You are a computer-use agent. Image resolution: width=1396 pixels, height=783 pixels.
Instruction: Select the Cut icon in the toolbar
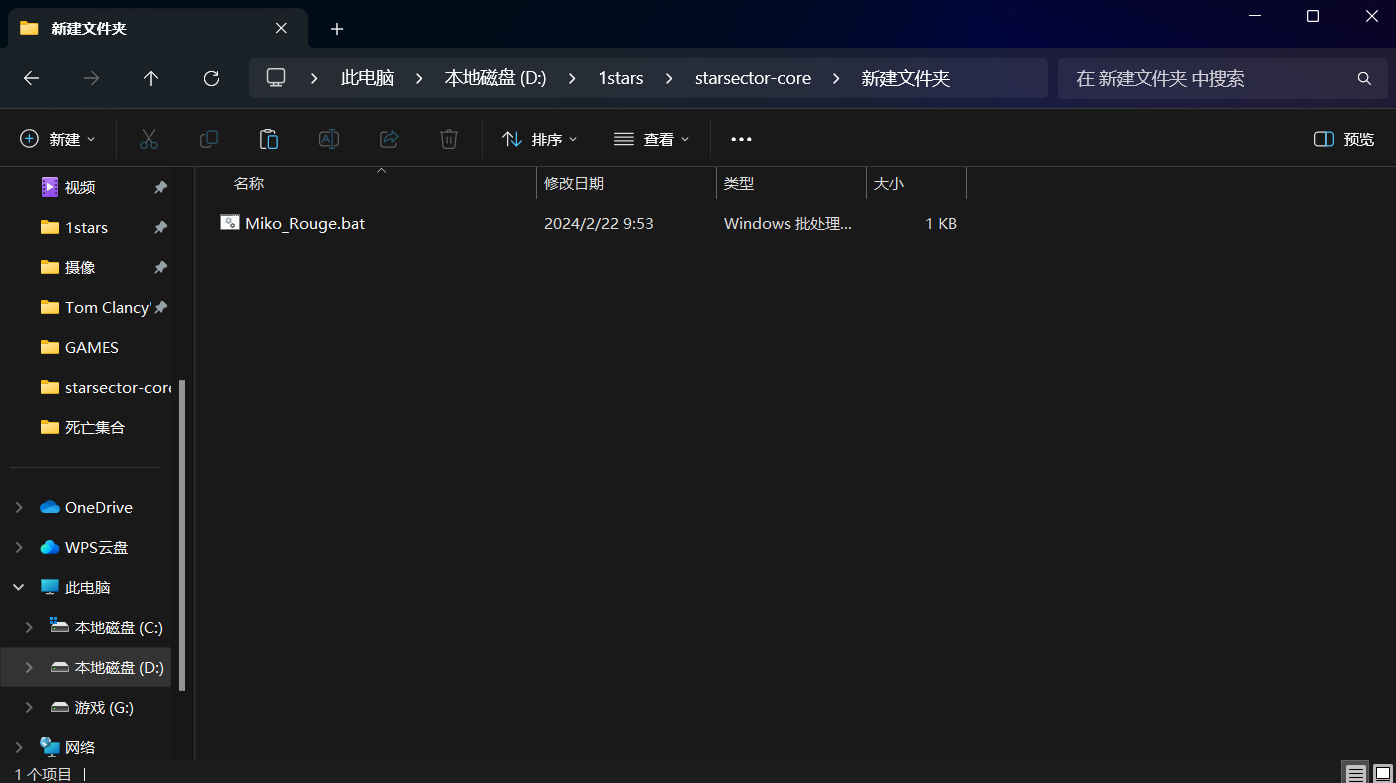149,139
